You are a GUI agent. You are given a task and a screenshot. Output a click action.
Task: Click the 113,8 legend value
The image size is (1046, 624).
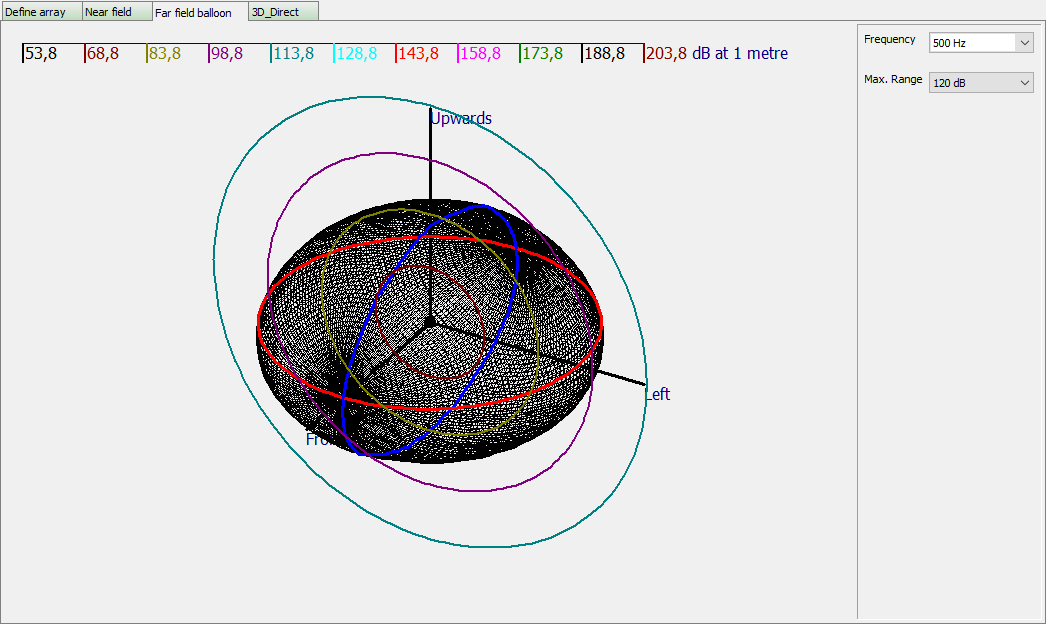click(294, 53)
